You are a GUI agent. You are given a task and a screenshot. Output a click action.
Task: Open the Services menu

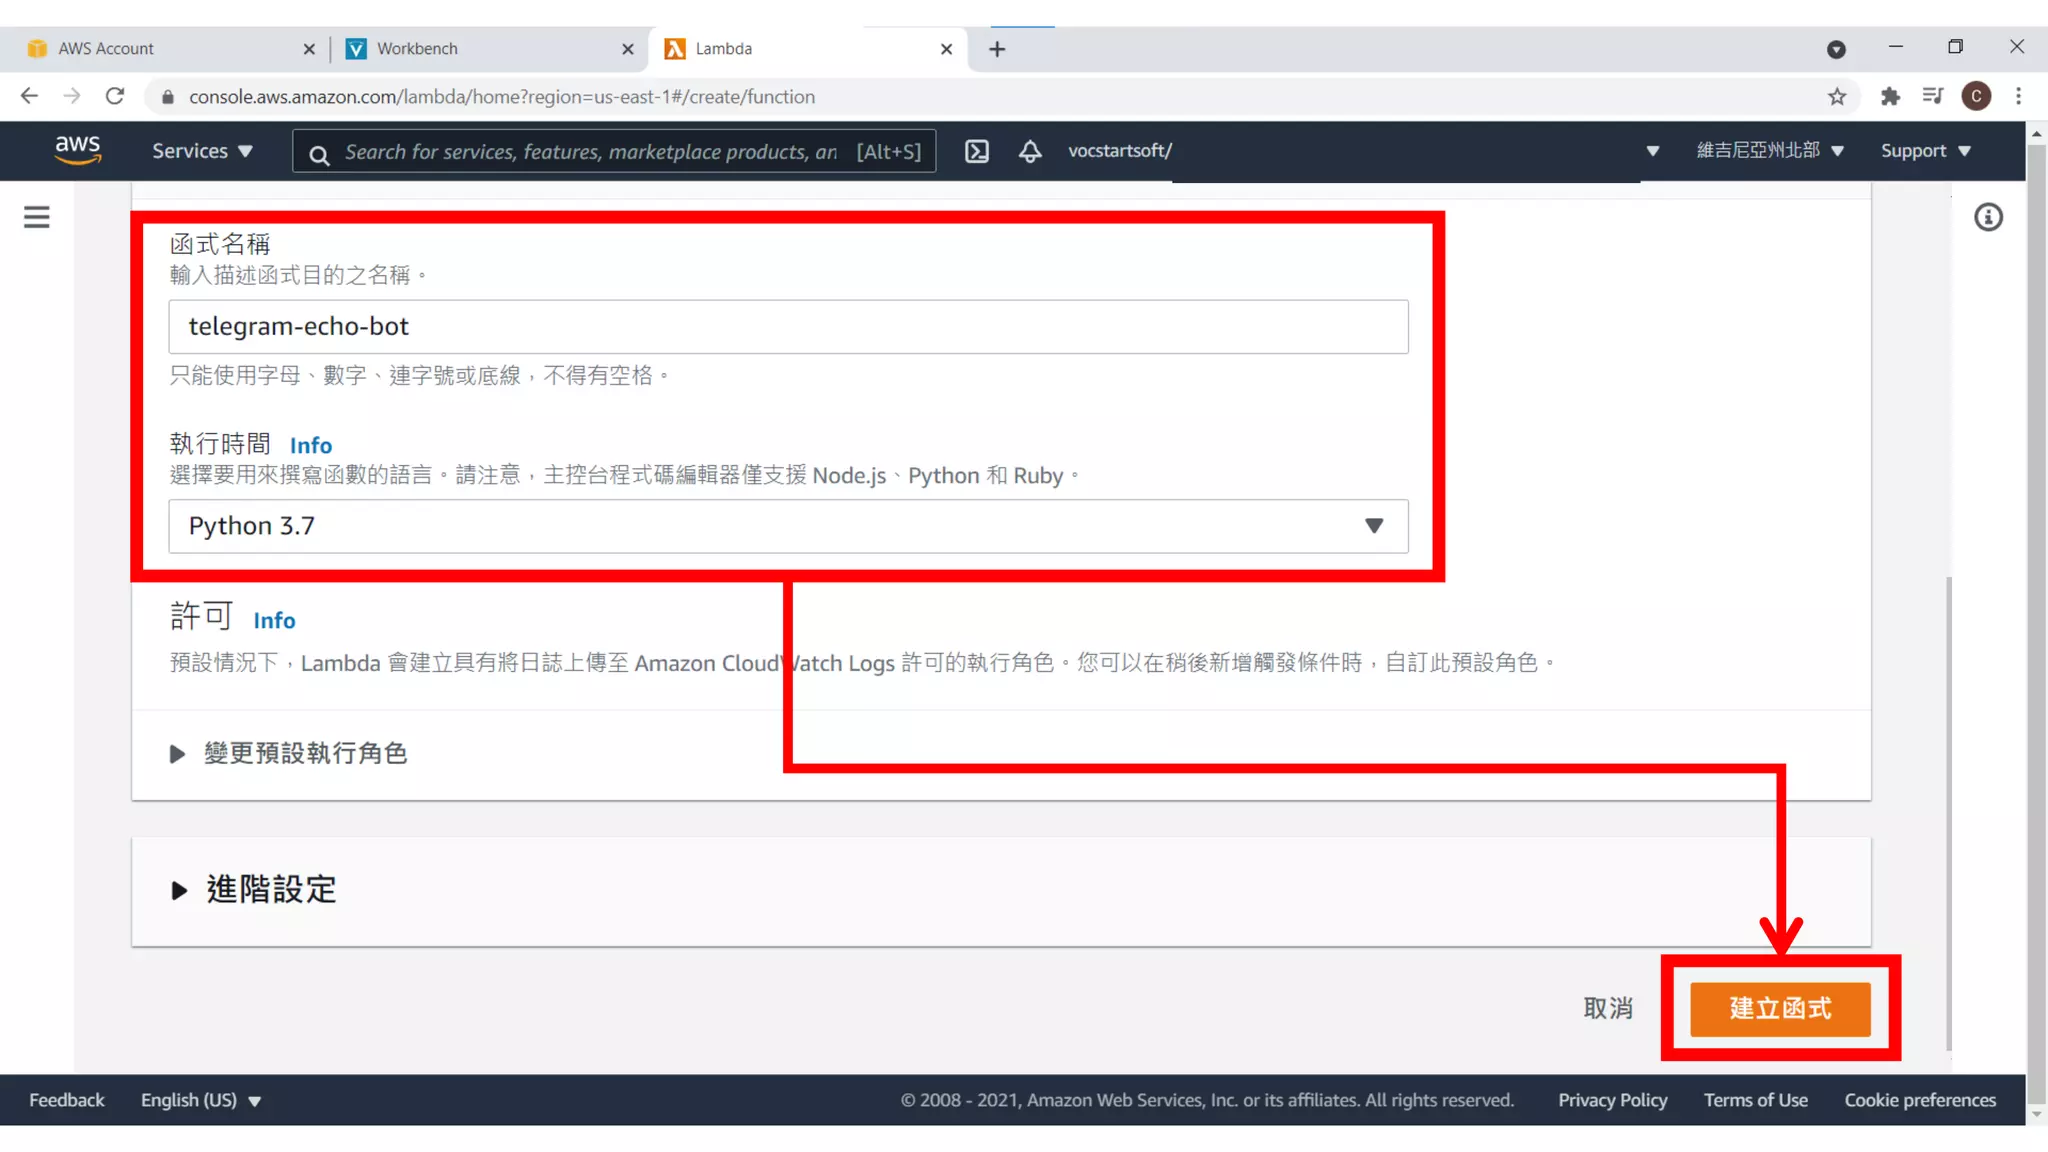click(201, 151)
